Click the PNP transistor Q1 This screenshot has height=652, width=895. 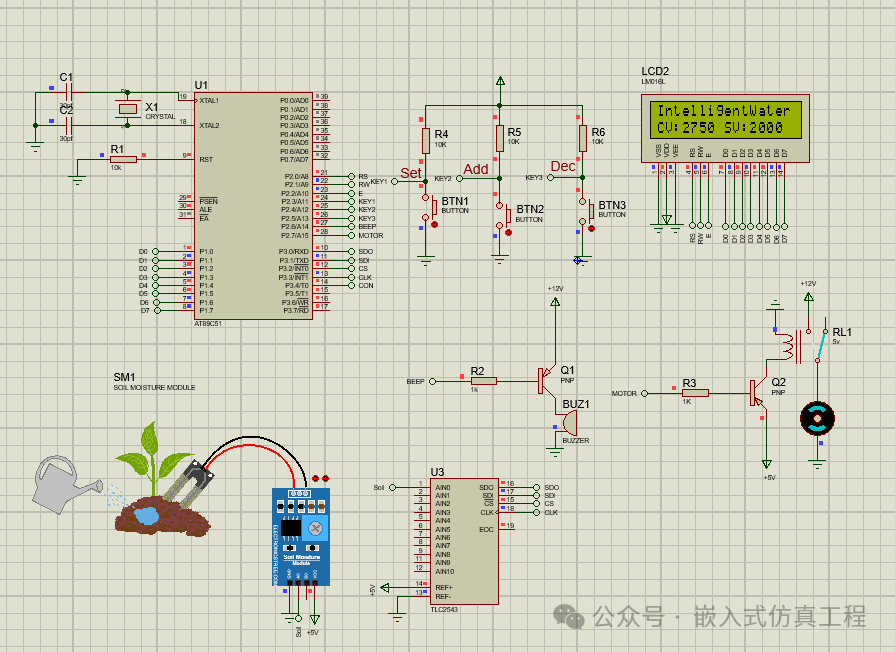[545, 380]
